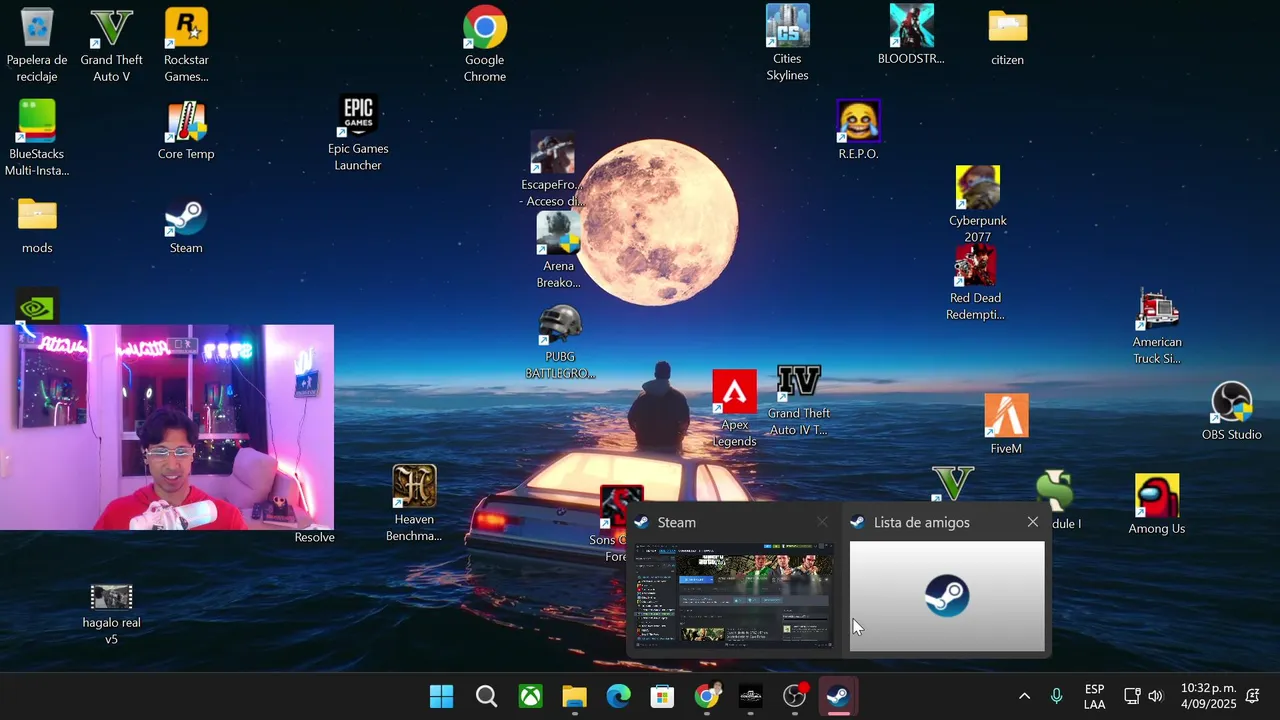
Task: Select the Cyberpunk 2077 desktop shortcut
Action: (978, 205)
